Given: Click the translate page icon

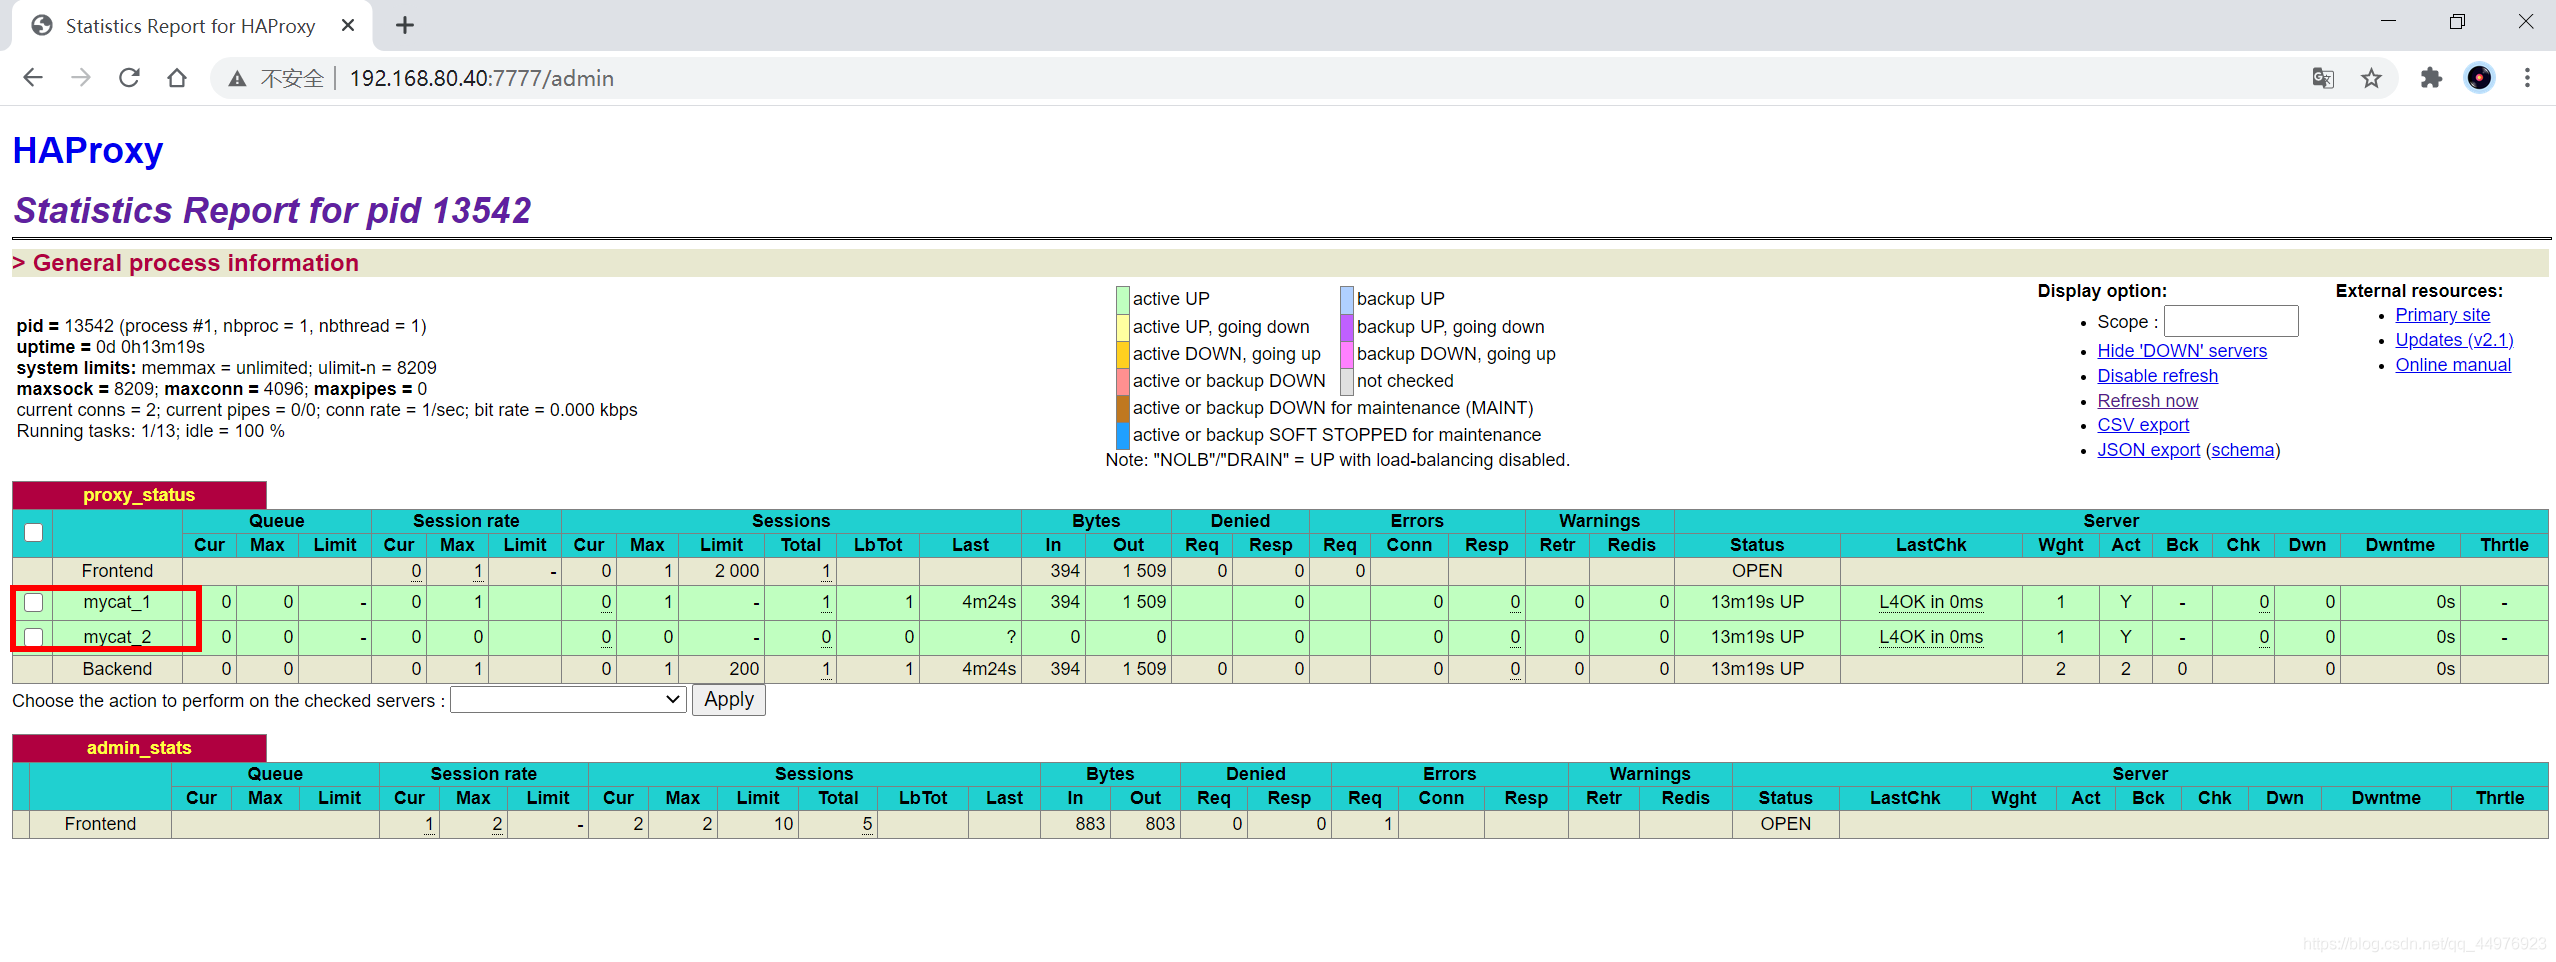Looking at the screenshot, I should click(x=2323, y=78).
